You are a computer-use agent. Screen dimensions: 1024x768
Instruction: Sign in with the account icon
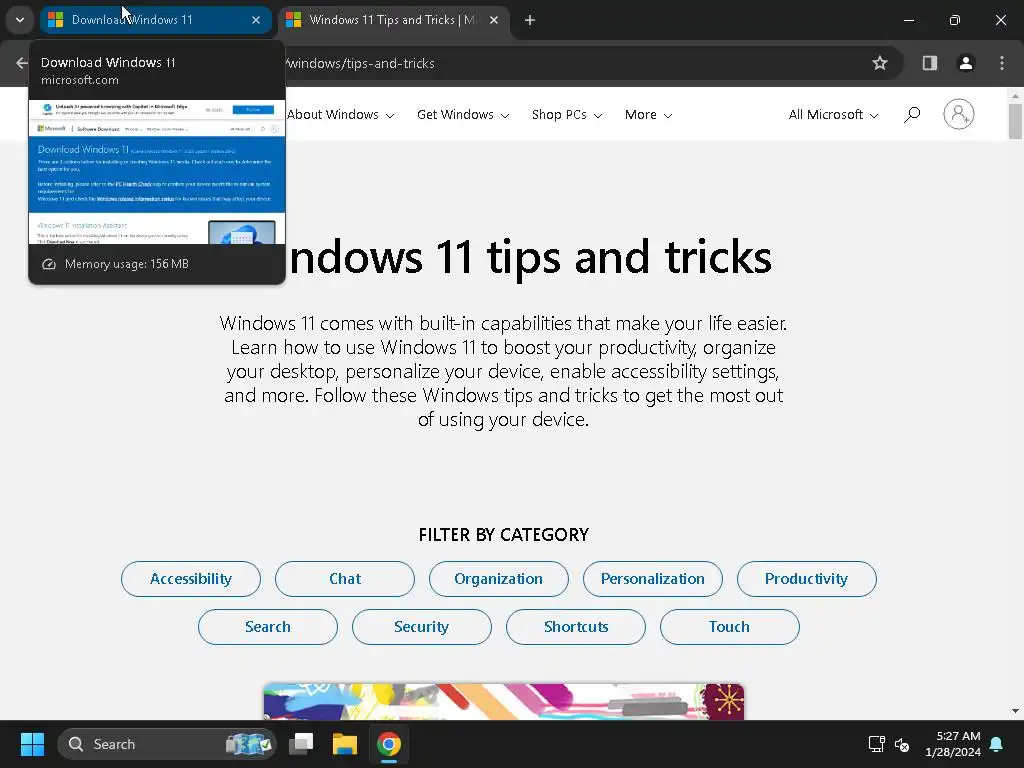(959, 114)
